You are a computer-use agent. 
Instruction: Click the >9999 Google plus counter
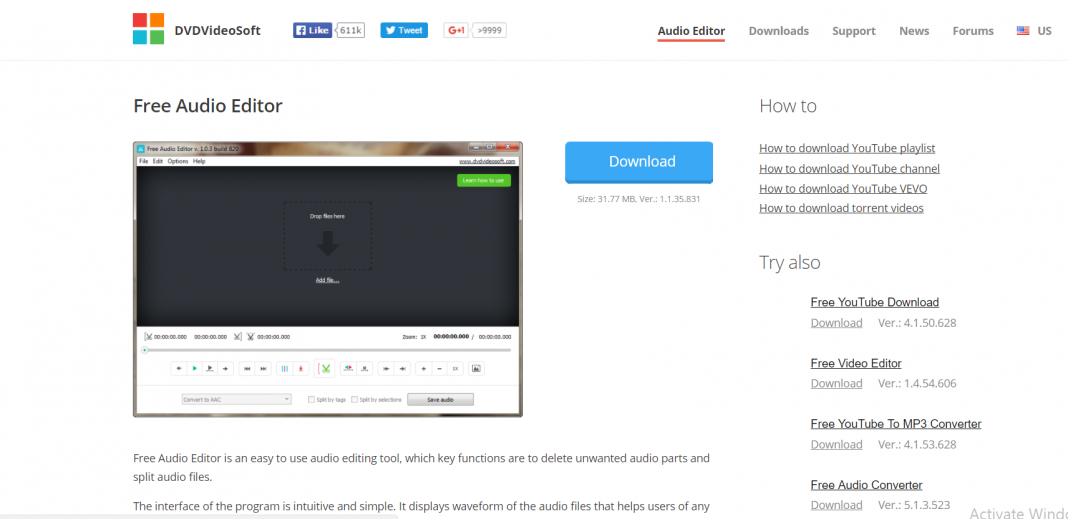point(490,30)
